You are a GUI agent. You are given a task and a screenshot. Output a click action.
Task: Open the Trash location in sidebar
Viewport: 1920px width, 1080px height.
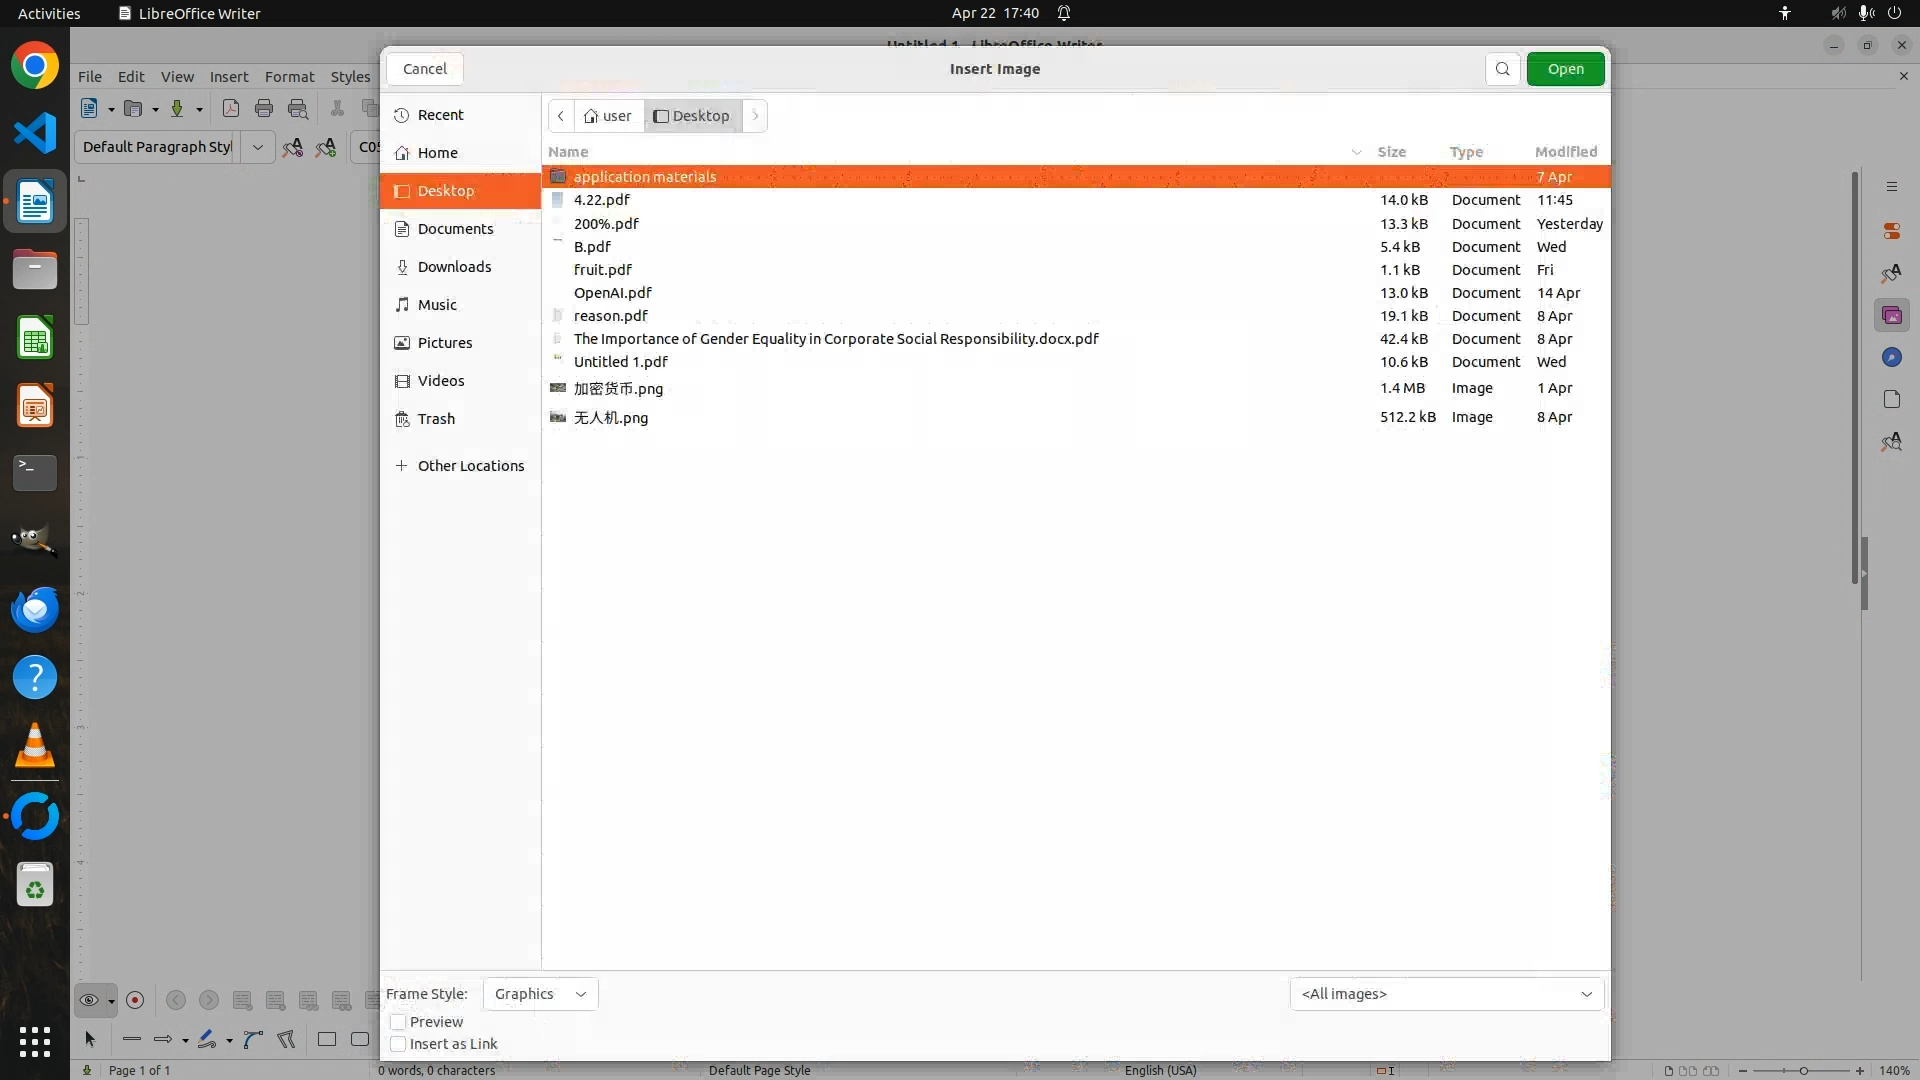[x=436, y=419]
